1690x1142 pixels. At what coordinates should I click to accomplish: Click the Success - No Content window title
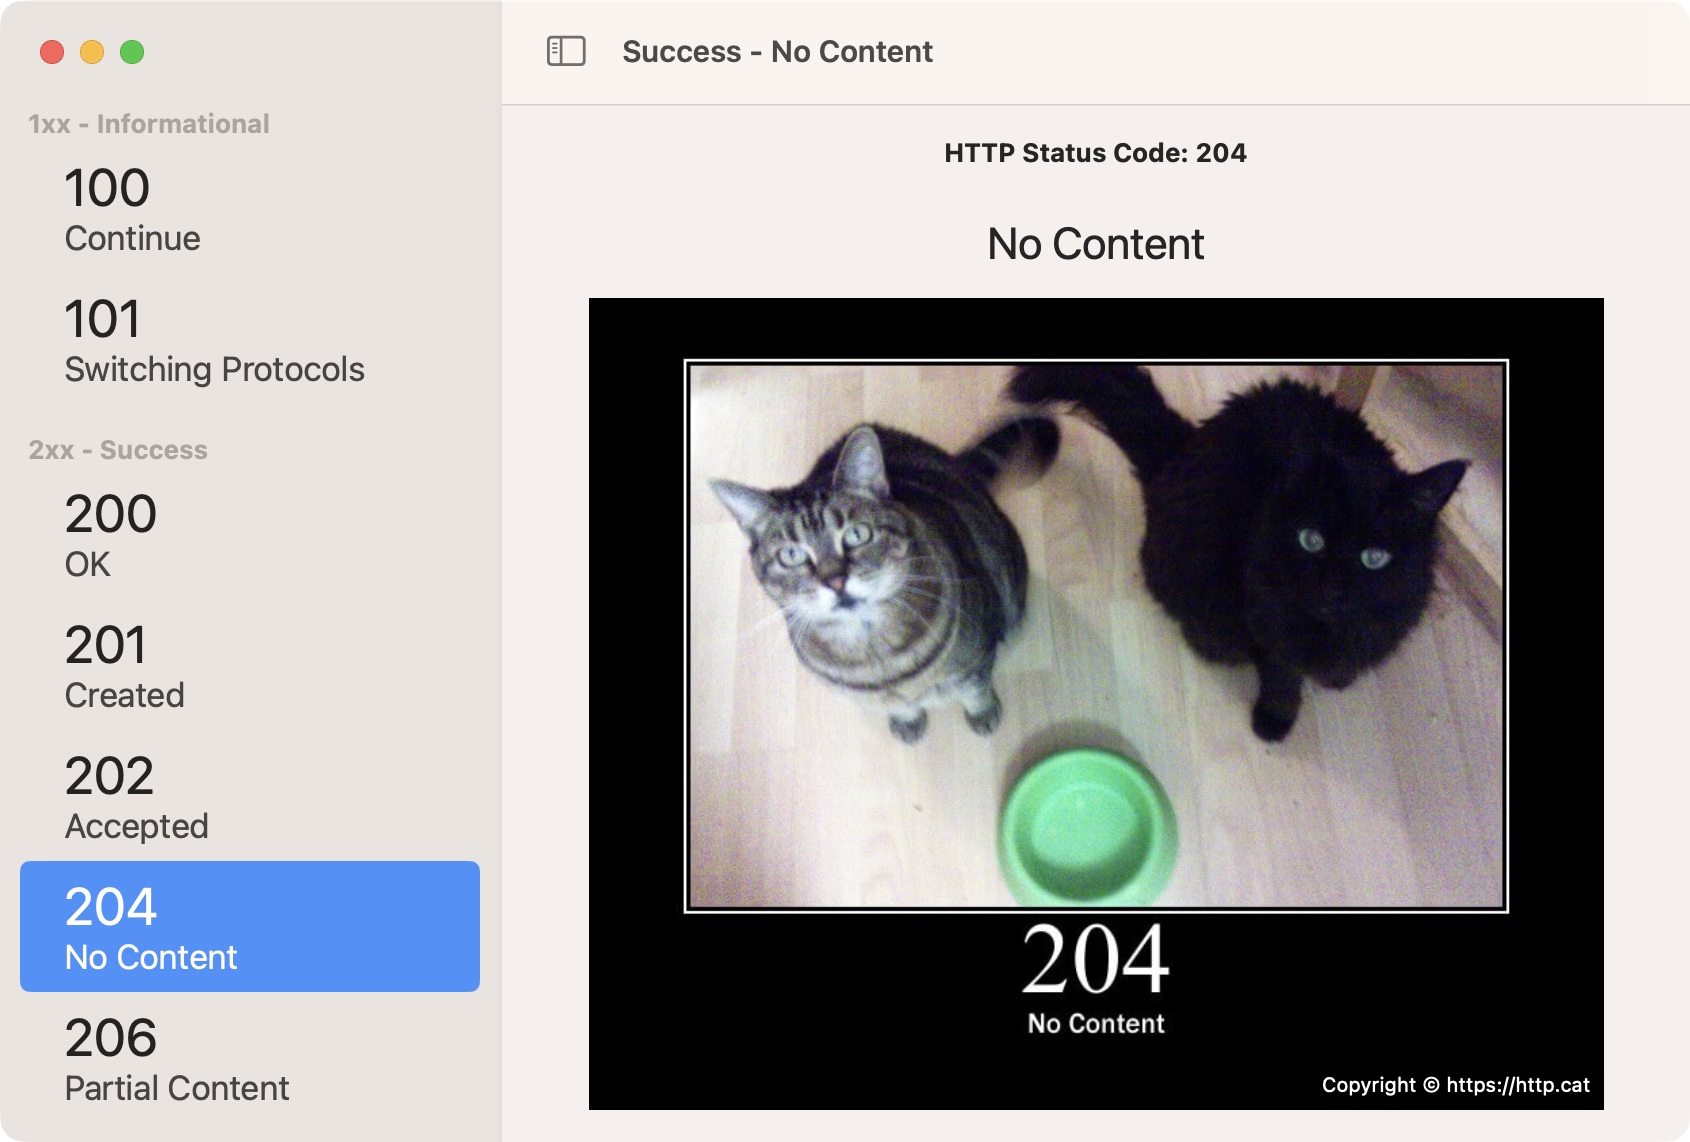click(777, 52)
